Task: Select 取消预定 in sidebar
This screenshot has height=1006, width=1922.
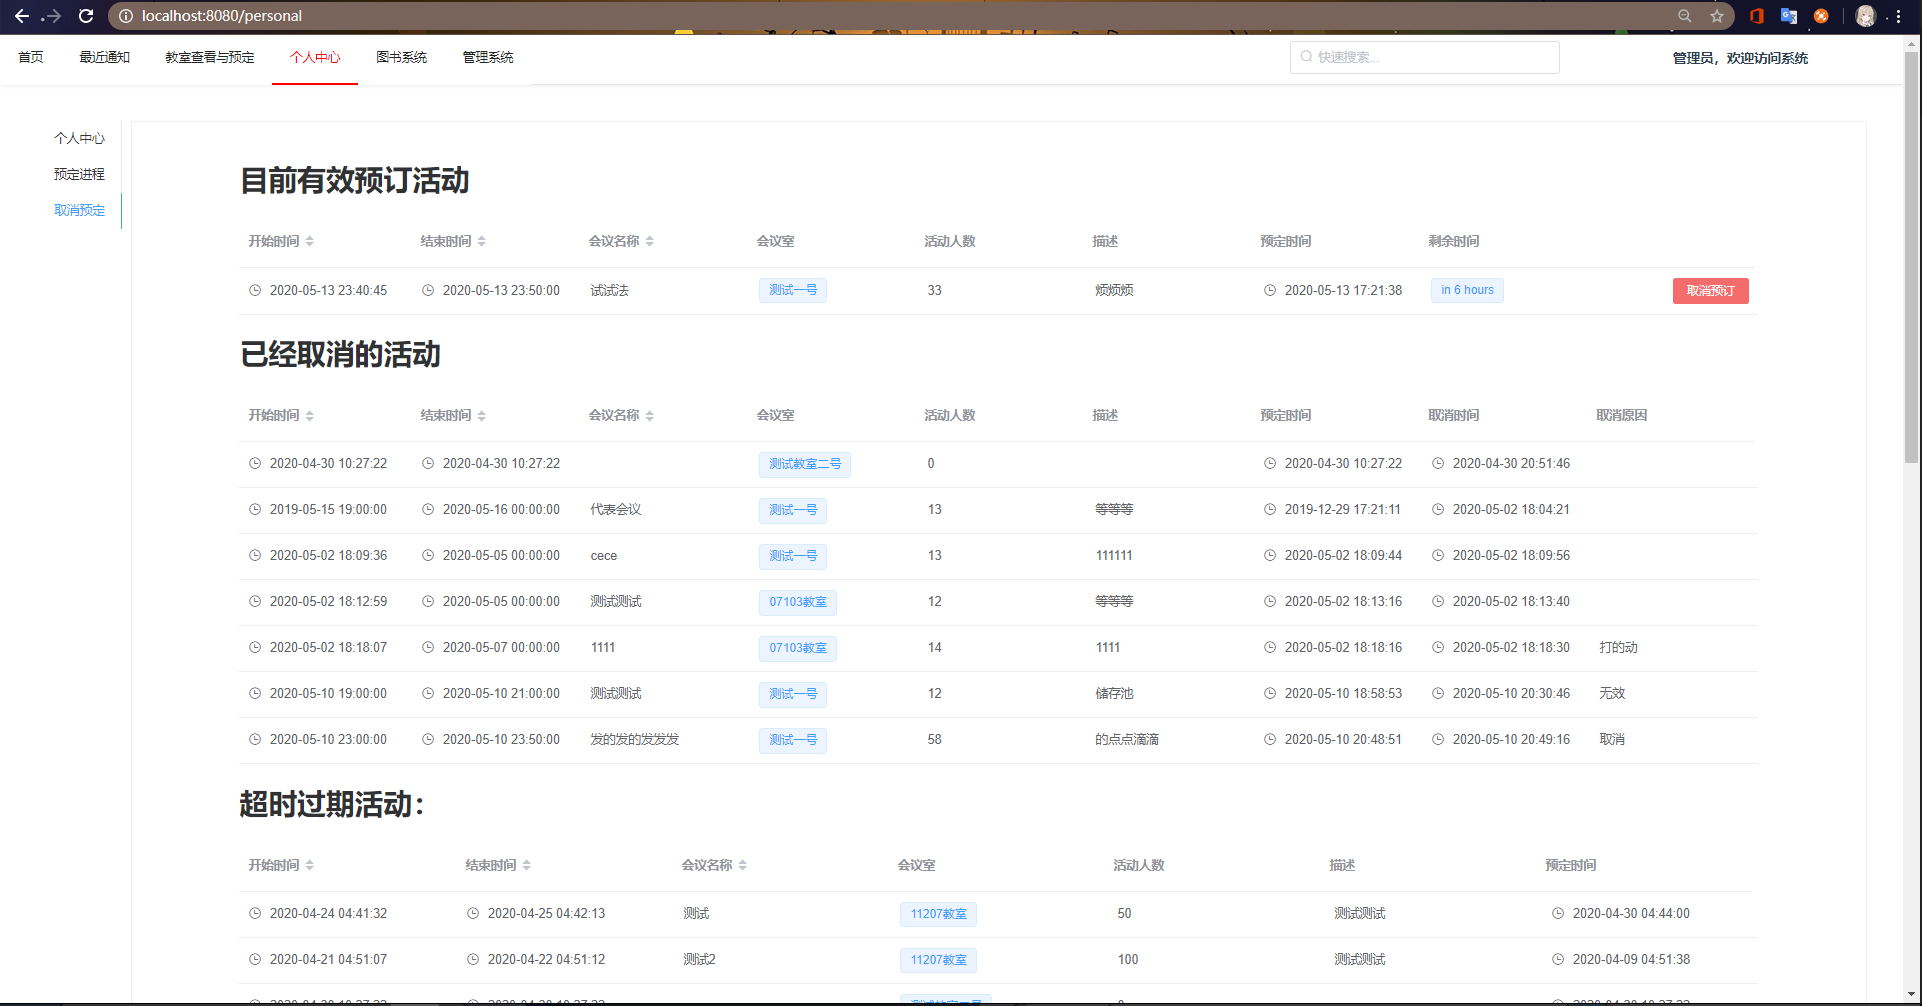Action: click(79, 211)
